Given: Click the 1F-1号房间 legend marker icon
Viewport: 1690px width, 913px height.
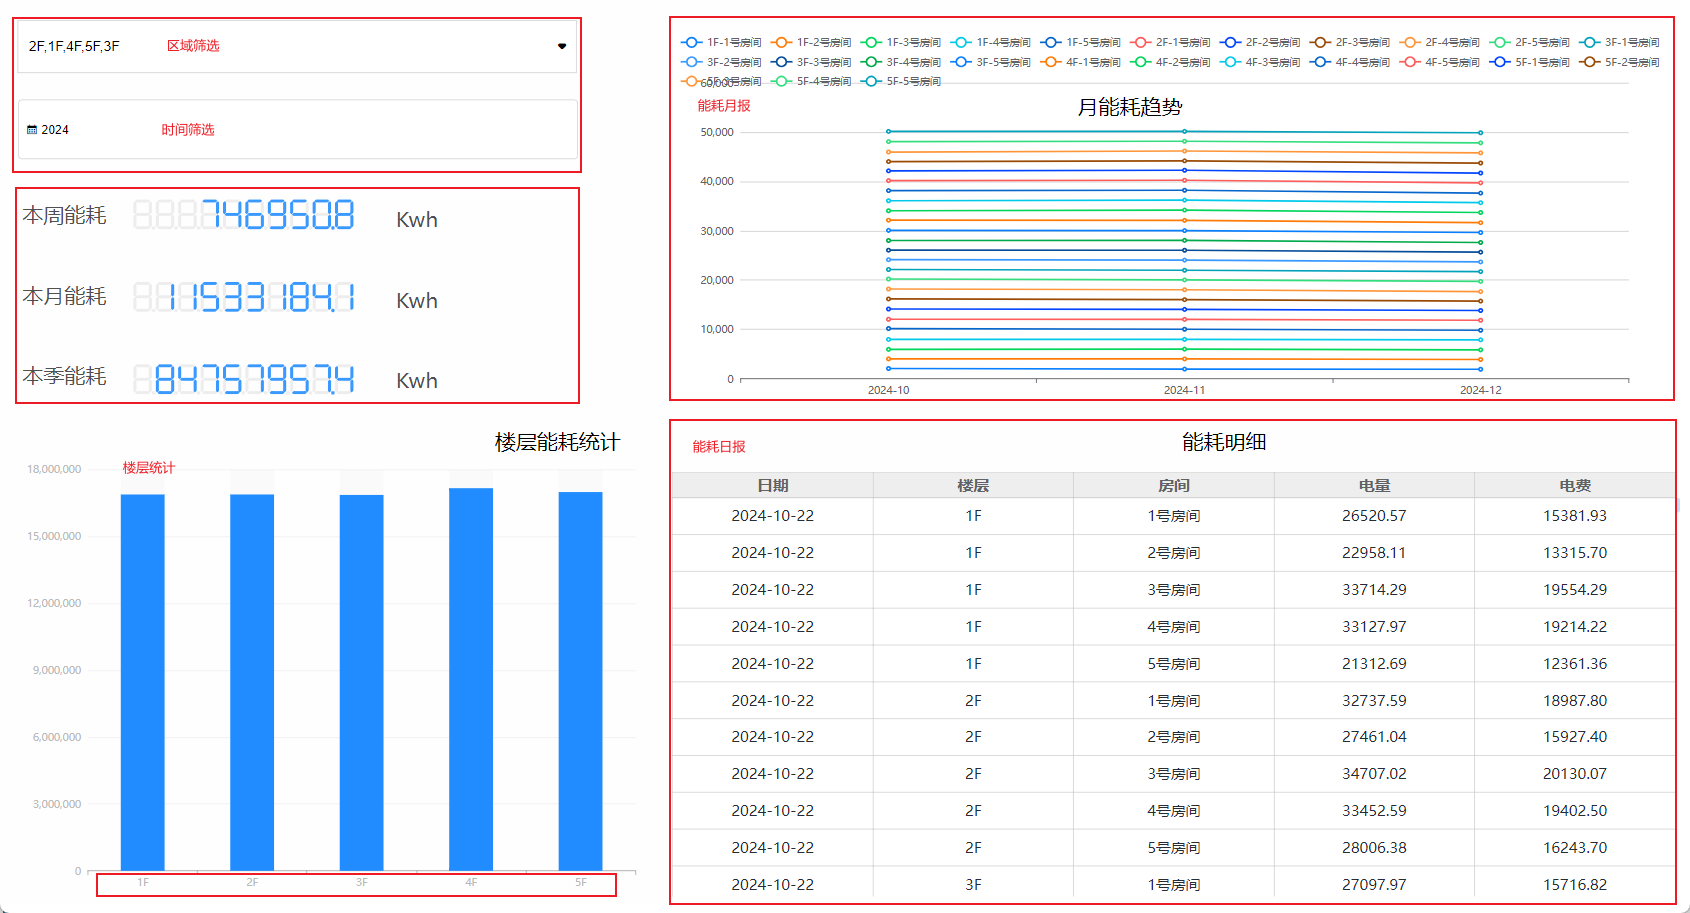Looking at the screenshot, I should 691,42.
